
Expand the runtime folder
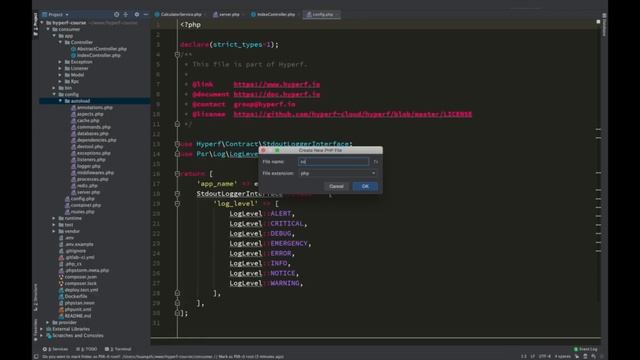point(54,218)
